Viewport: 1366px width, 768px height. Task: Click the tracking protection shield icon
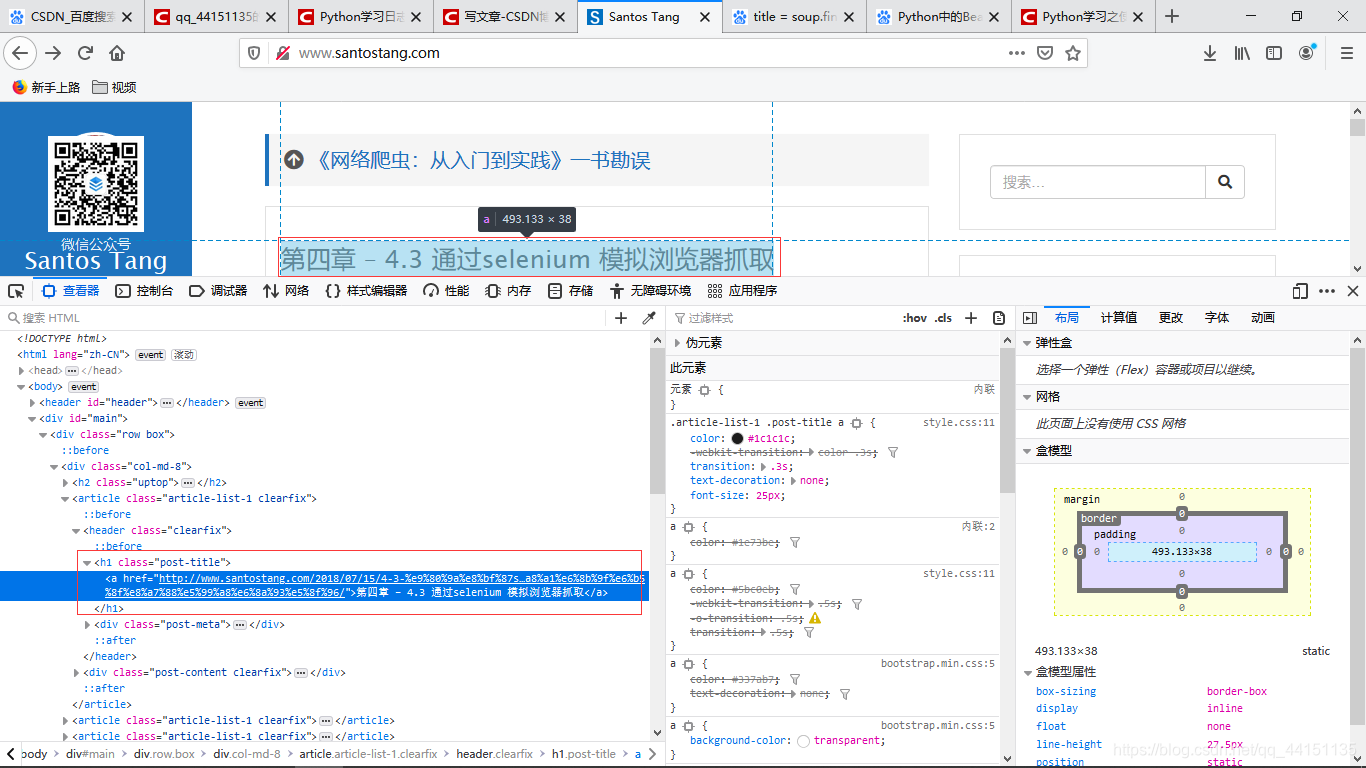coord(254,53)
